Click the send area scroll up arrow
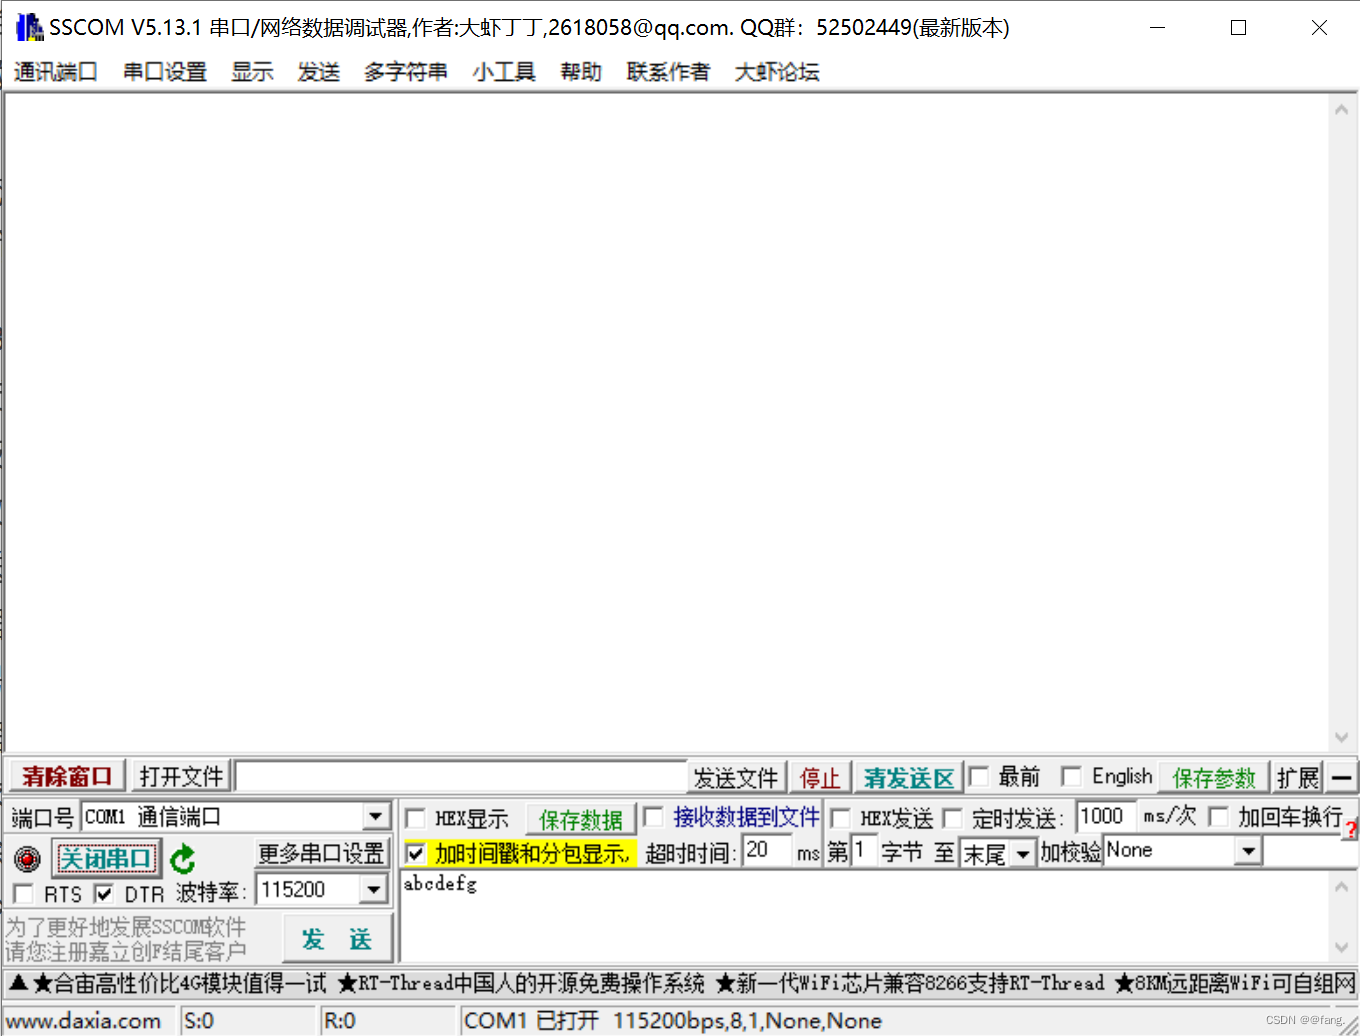Viewport: 1360px width, 1036px height. coord(1342,886)
